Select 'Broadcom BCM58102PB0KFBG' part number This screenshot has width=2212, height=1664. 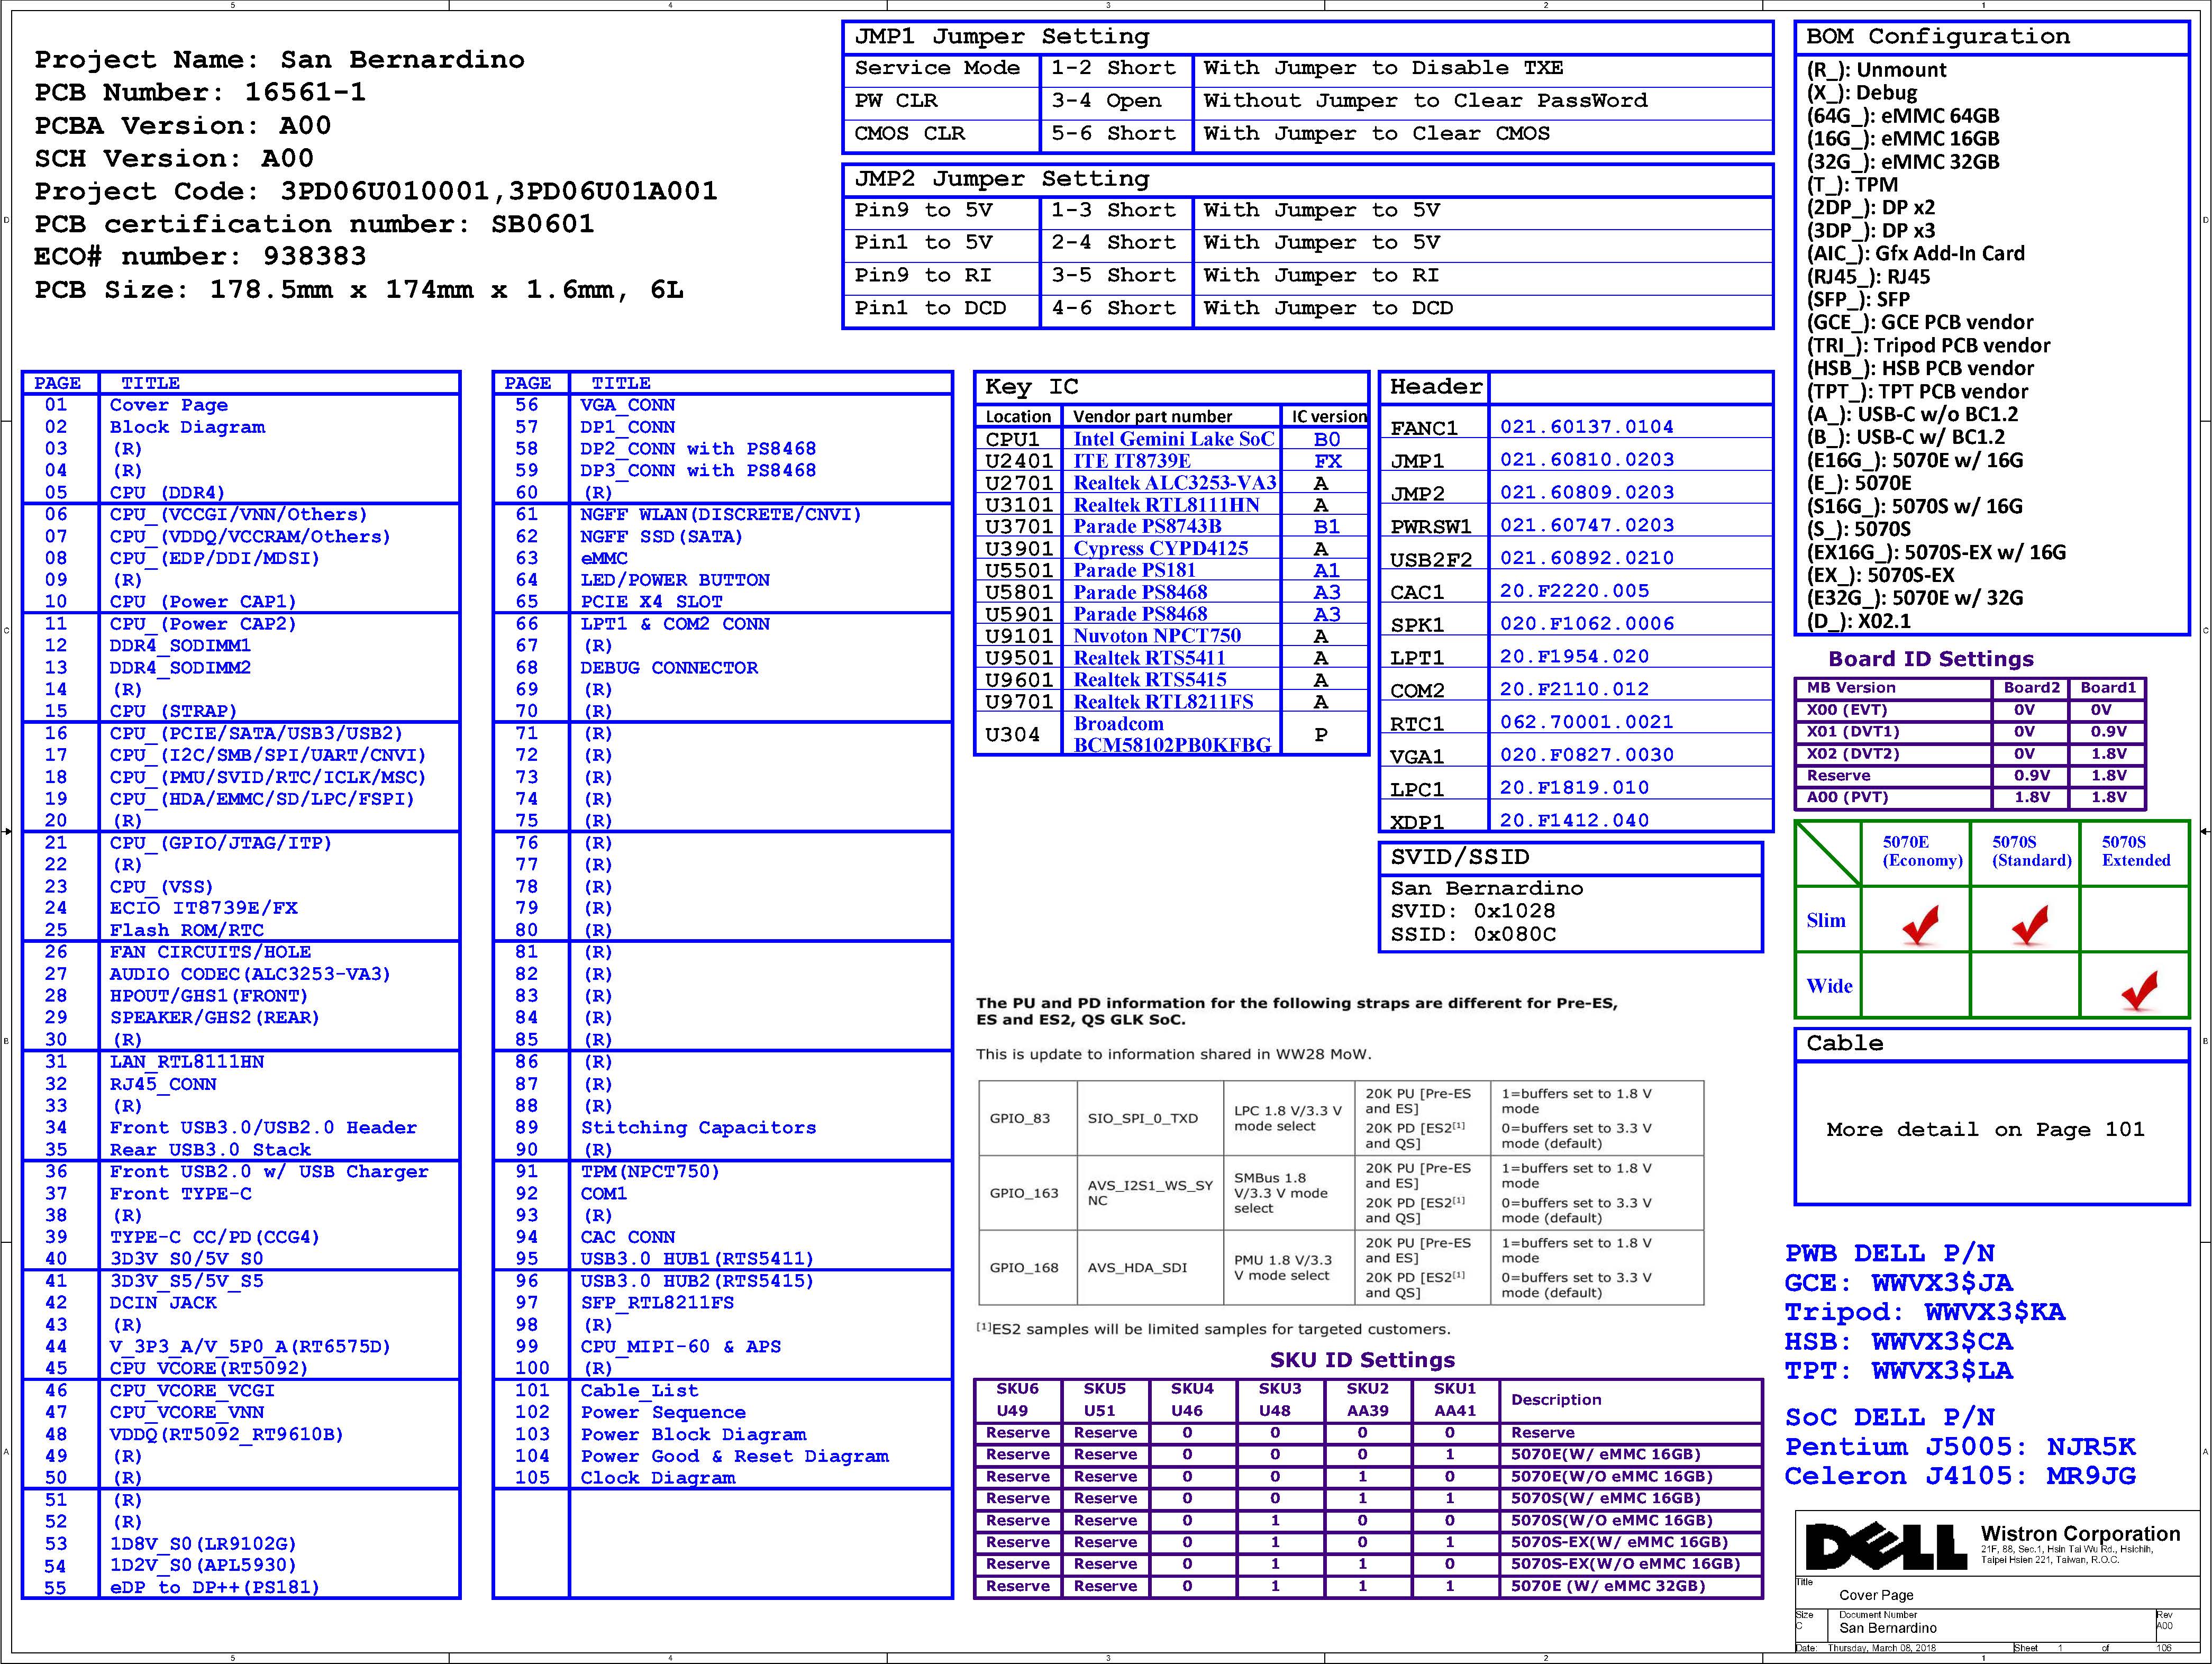pyautogui.click(x=1172, y=735)
